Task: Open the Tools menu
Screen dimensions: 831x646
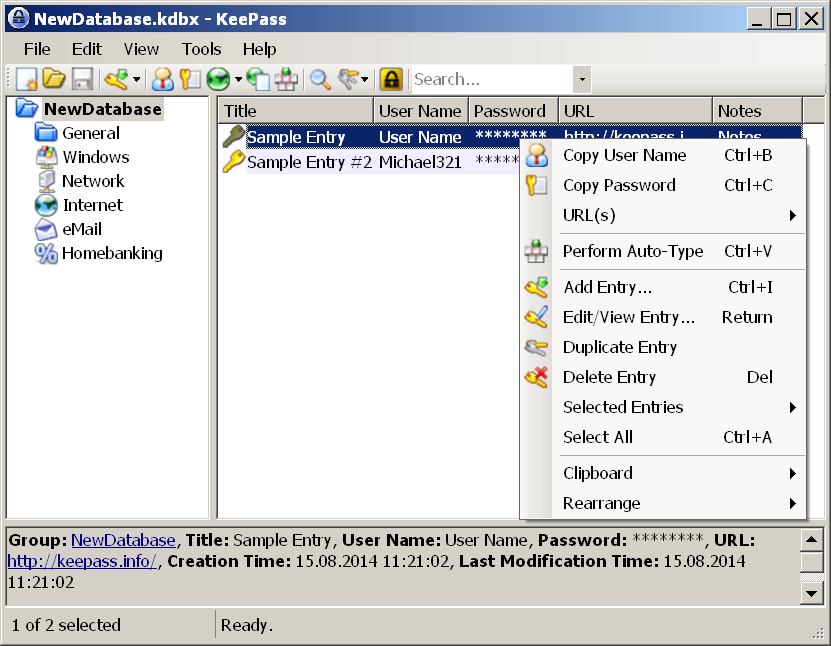Action: 201,48
